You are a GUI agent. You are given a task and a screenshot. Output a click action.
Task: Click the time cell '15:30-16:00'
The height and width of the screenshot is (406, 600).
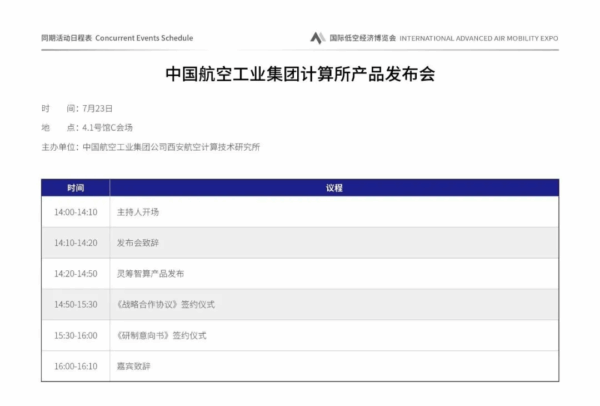click(76, 336)
